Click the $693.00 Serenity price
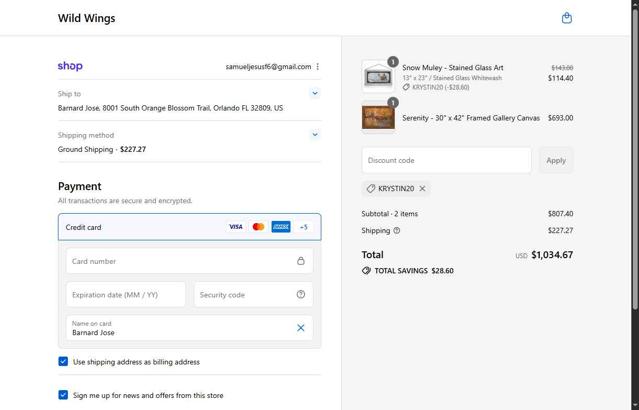This screenshot has width=639, height=410. pyautogui.click(x=560, y=118)
